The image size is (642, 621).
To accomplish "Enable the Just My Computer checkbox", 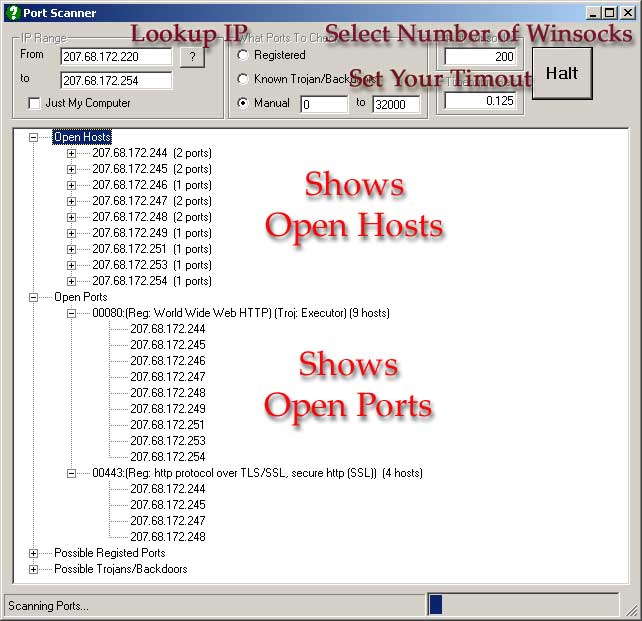I will click(x=35, y=103).
